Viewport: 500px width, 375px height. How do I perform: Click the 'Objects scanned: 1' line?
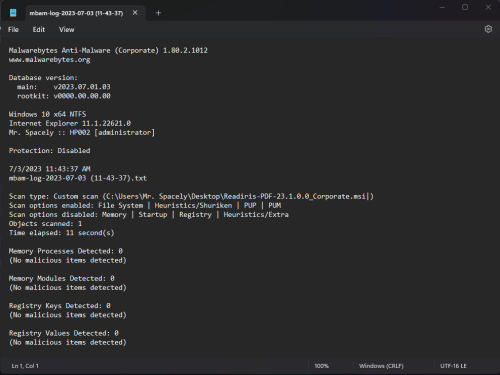pos(45,224)
